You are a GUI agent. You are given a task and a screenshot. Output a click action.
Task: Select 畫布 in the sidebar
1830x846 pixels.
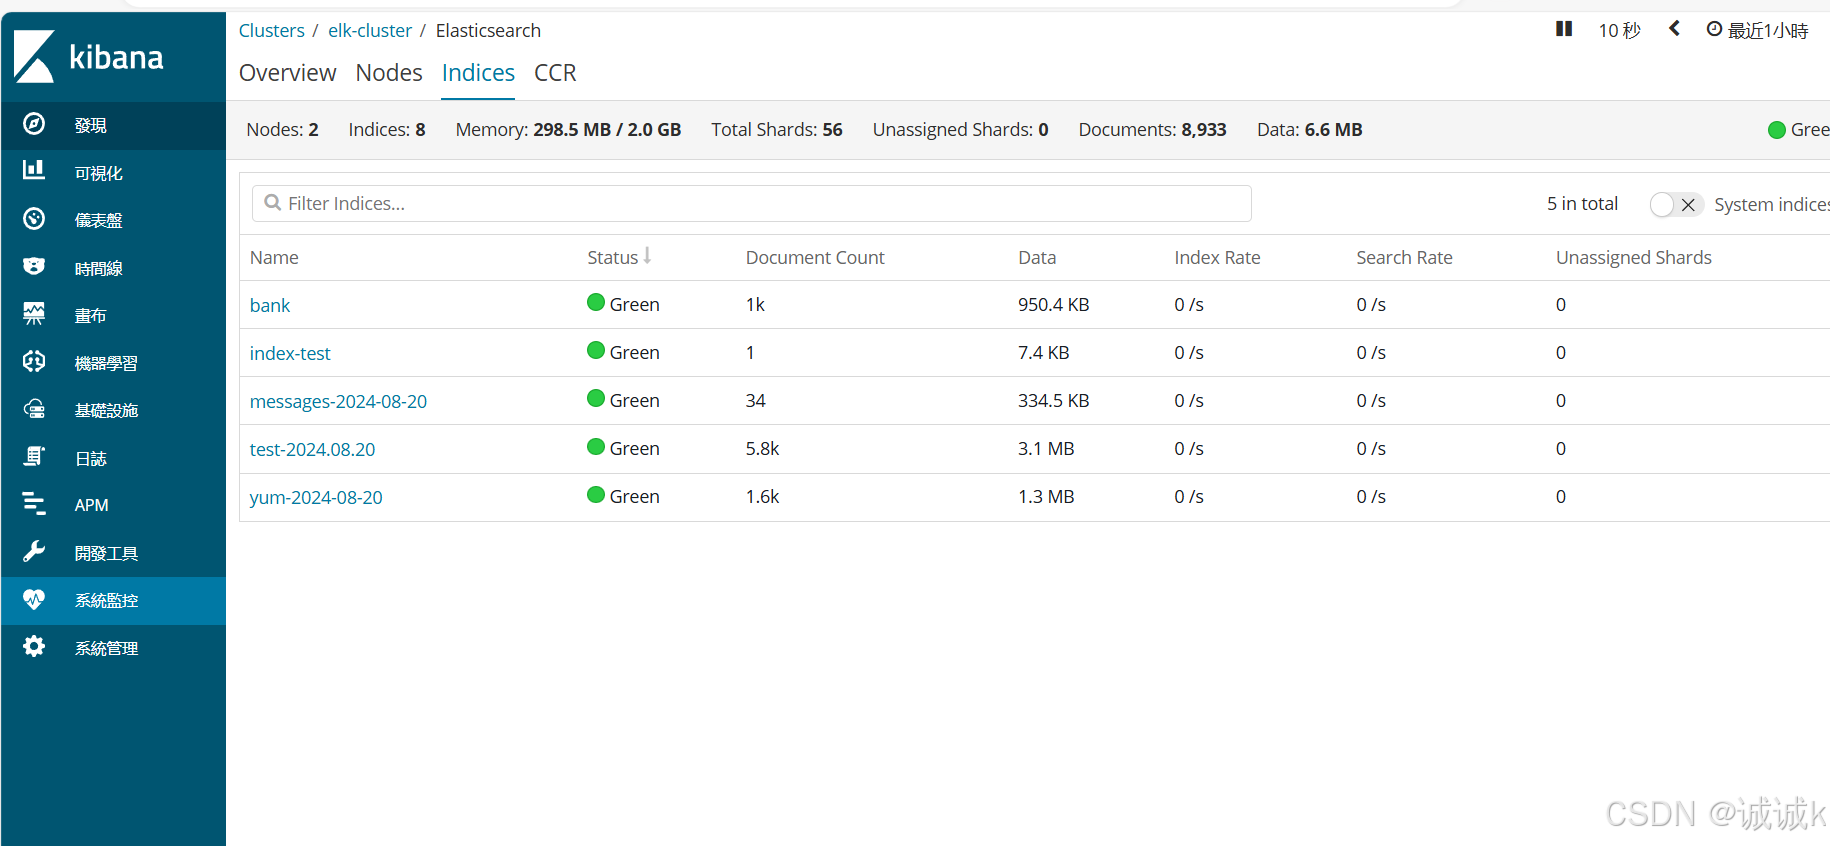pos(91,315)
